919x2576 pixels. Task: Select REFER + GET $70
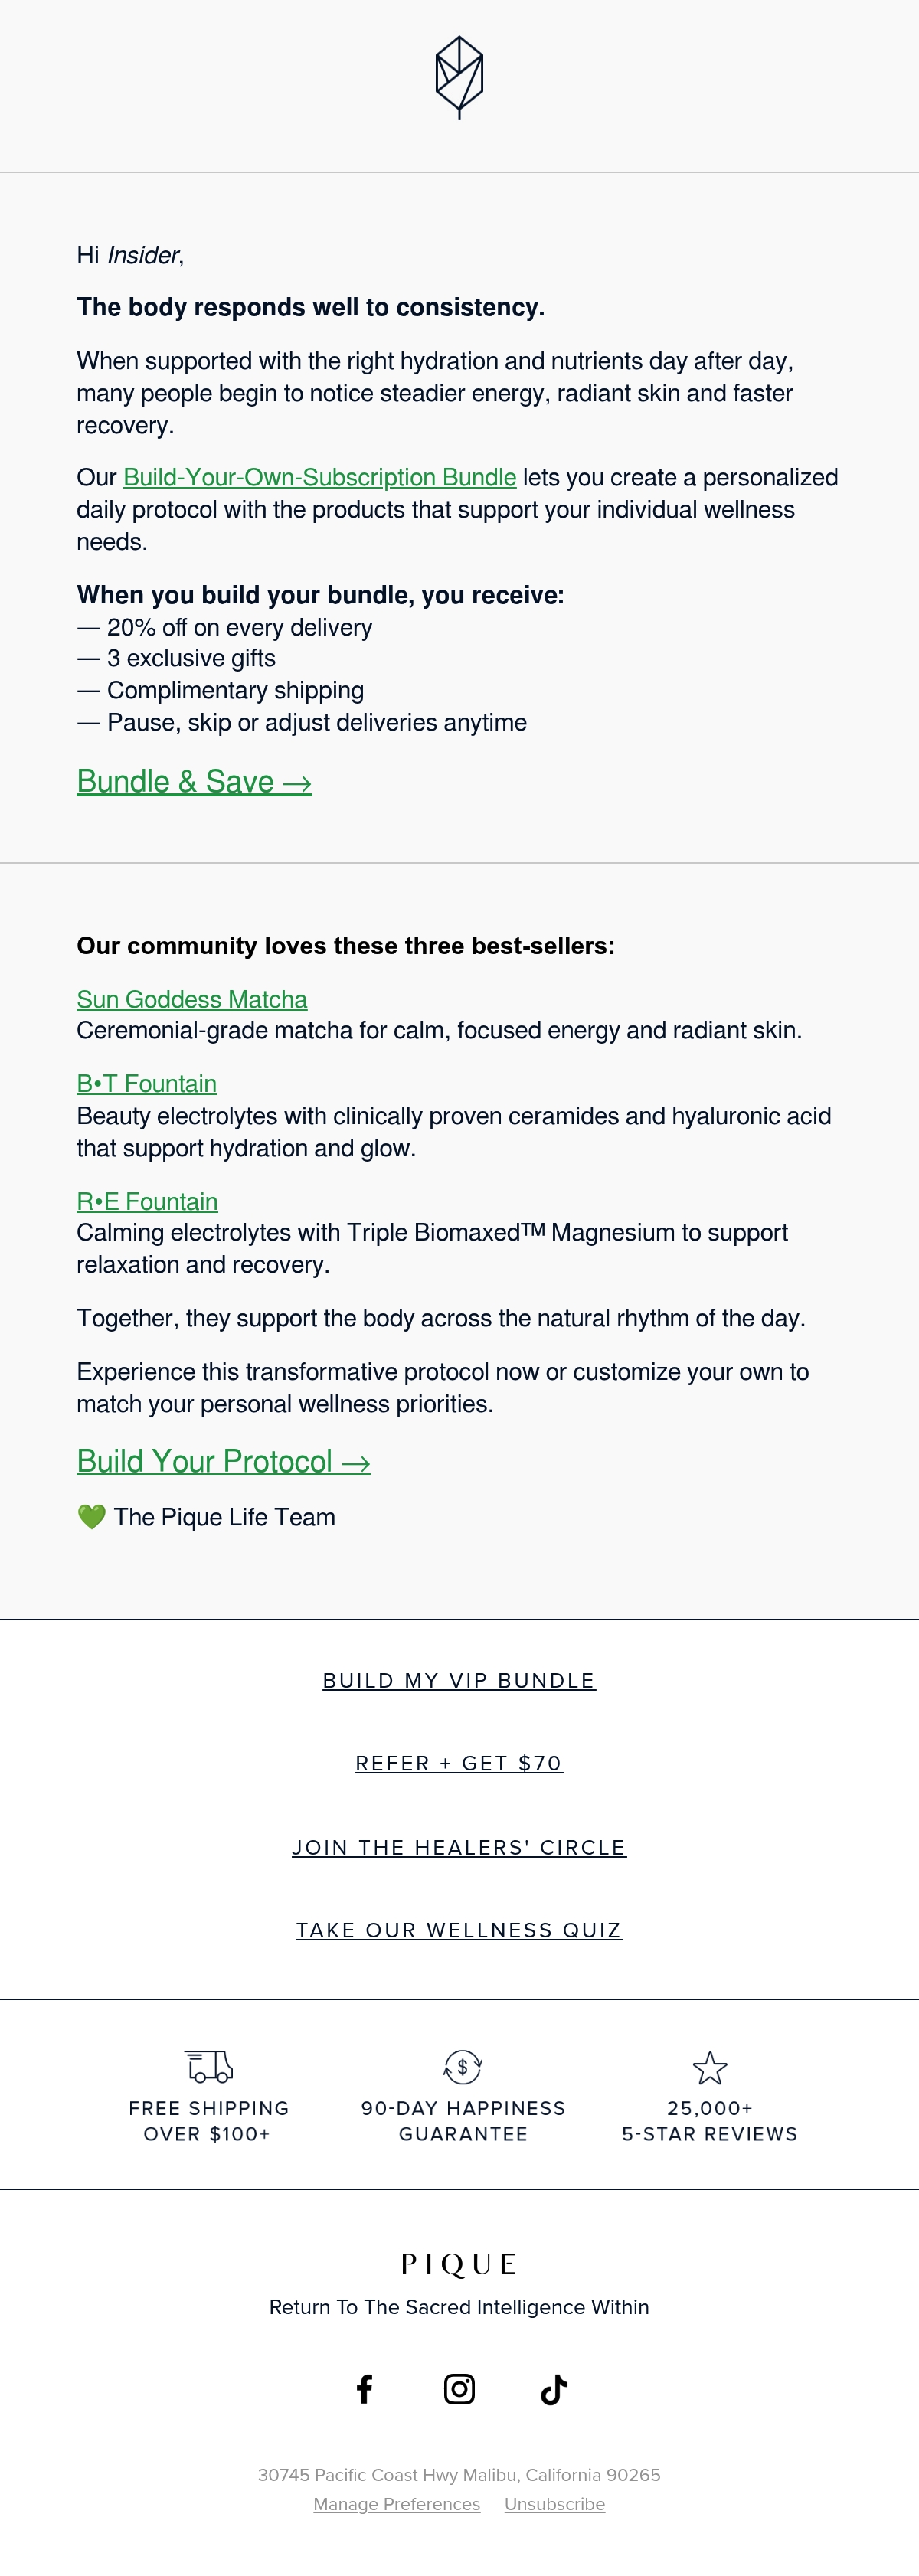point(459,1763)
